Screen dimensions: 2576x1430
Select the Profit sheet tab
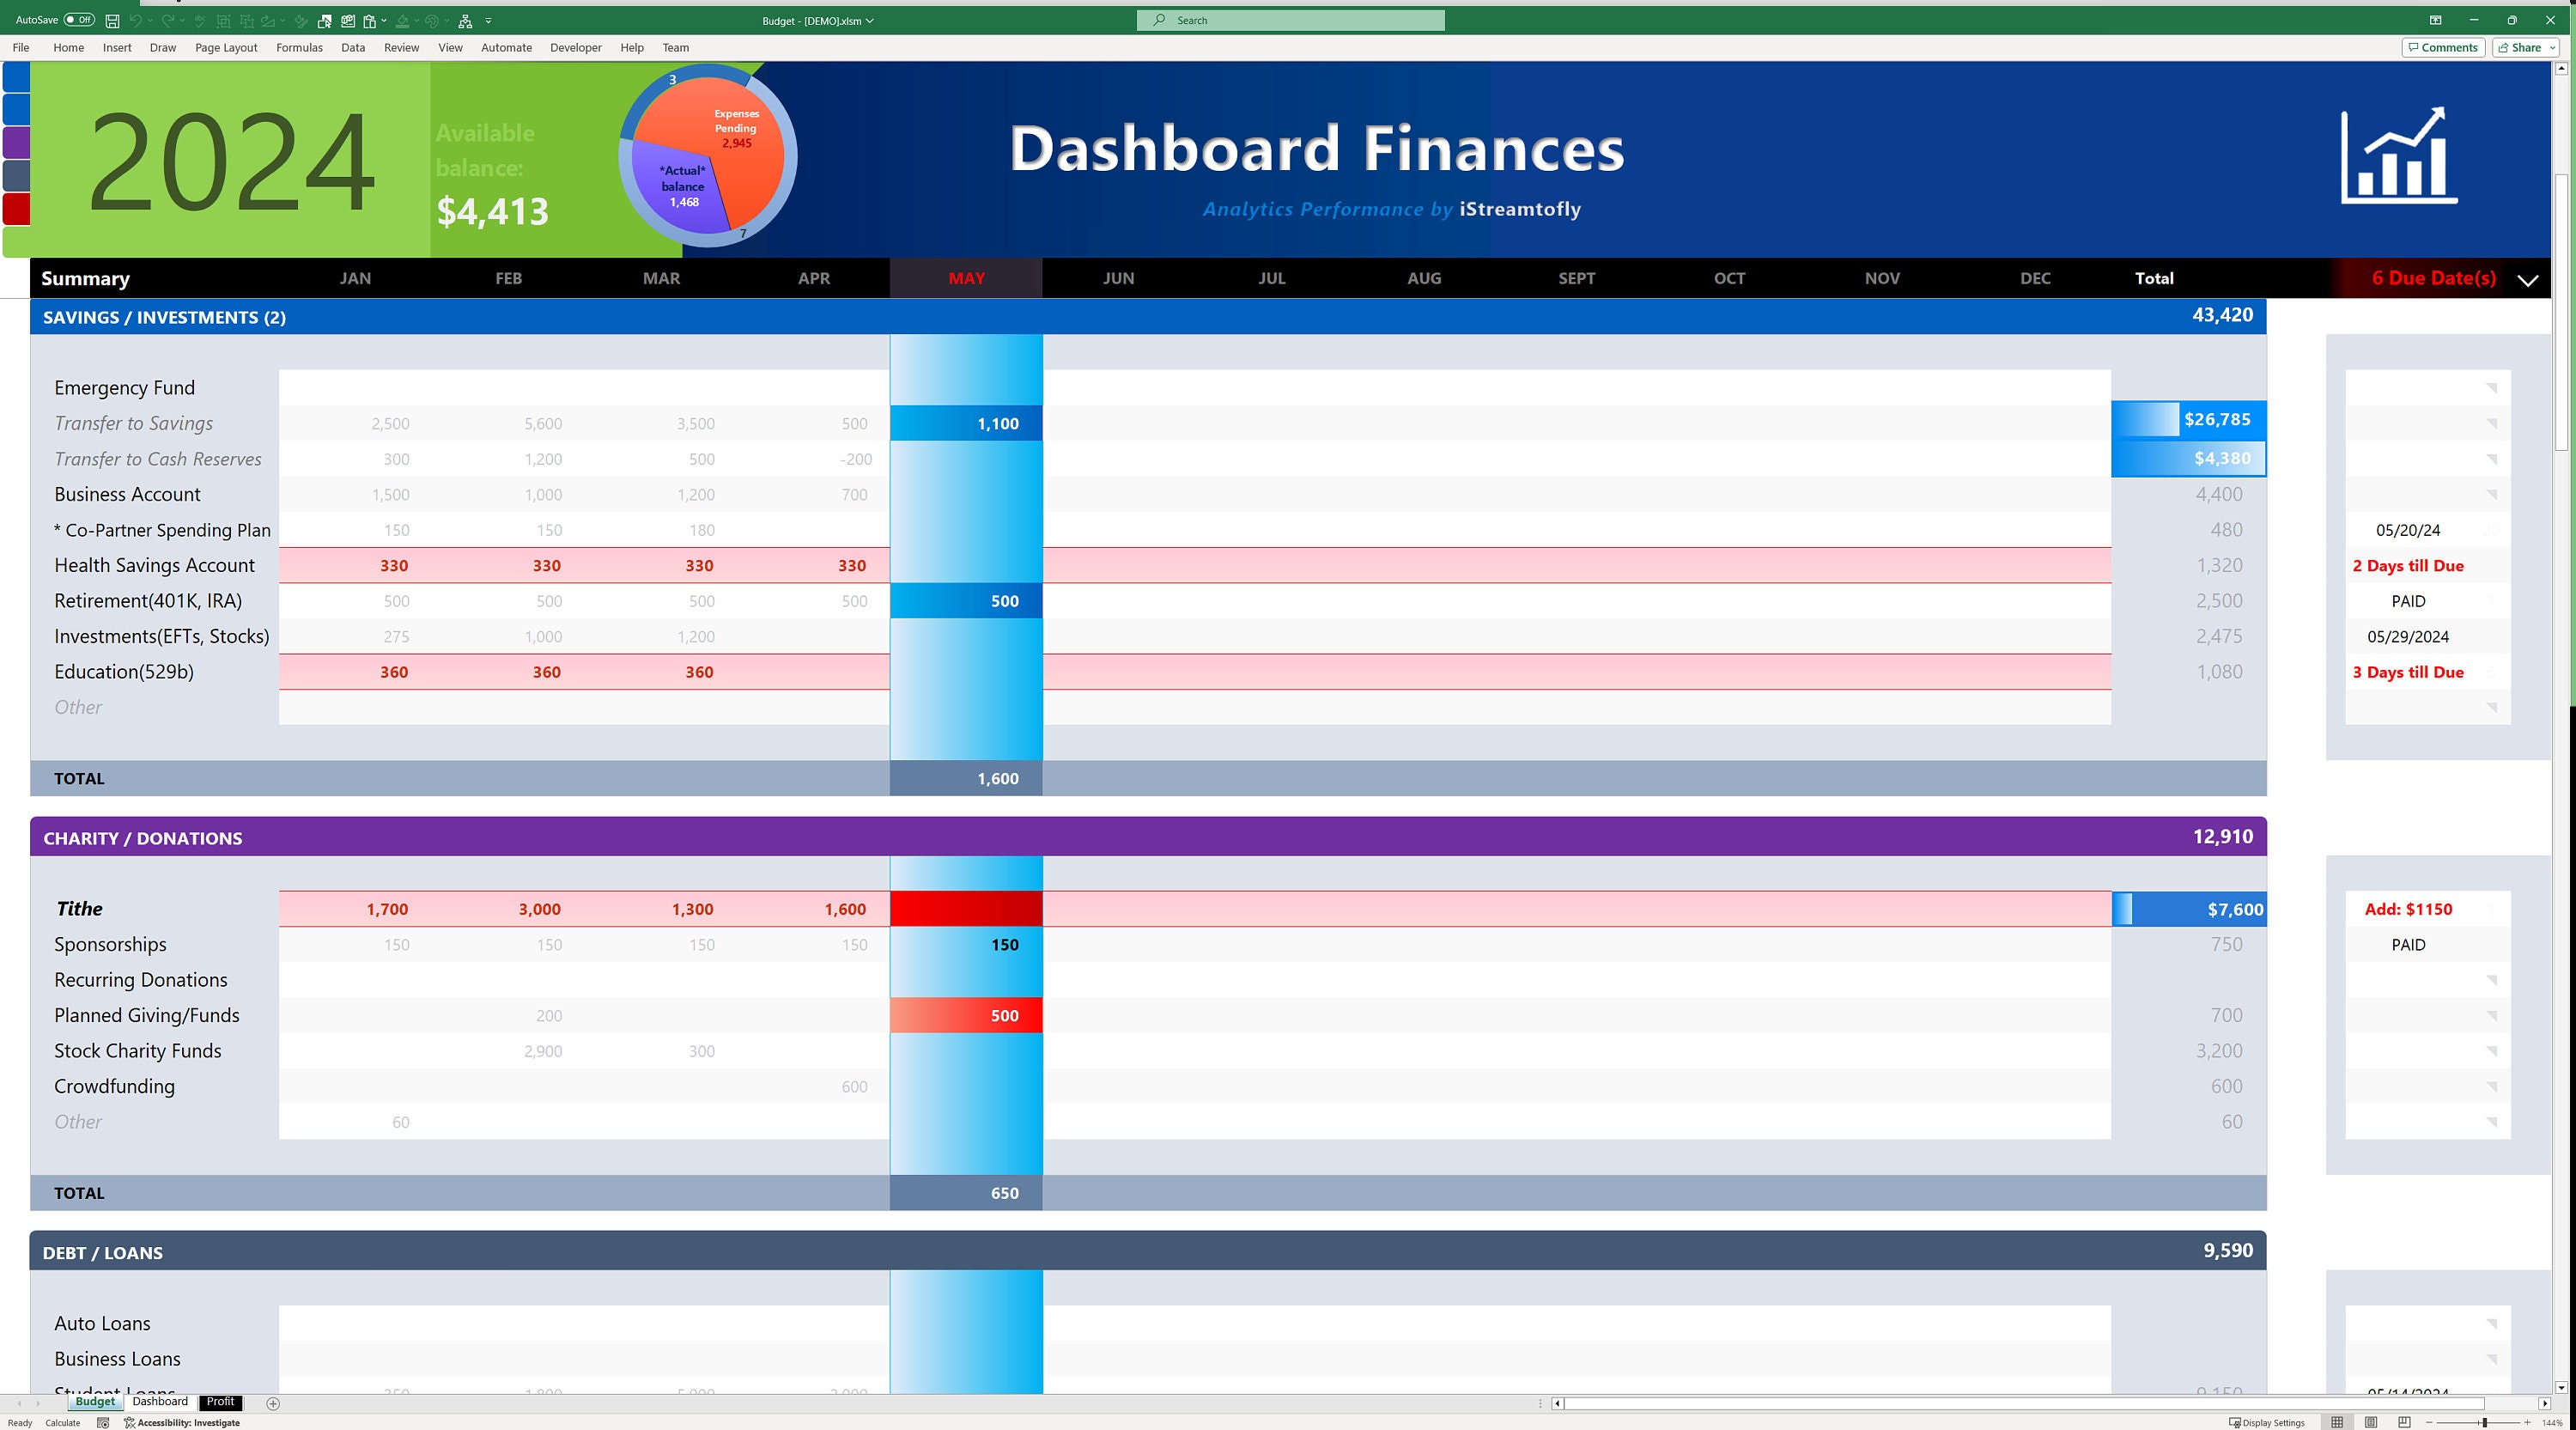tap(220, 1402)
